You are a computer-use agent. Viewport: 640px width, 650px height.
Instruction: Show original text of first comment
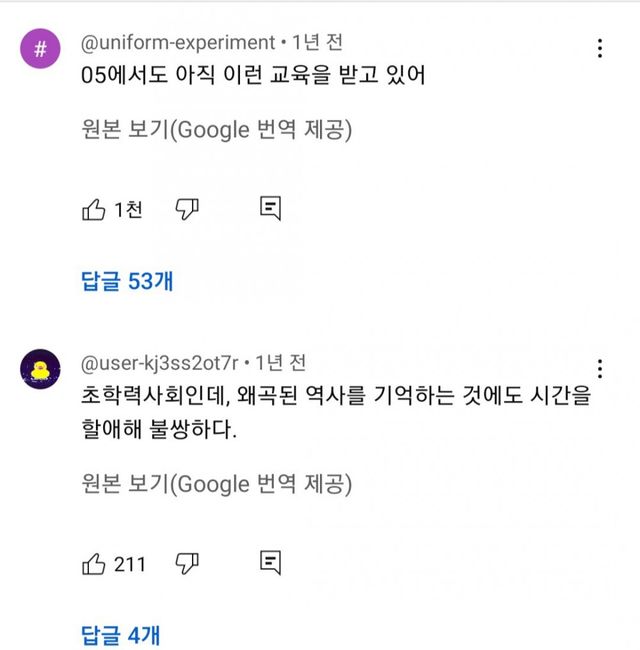pos(215,130)
